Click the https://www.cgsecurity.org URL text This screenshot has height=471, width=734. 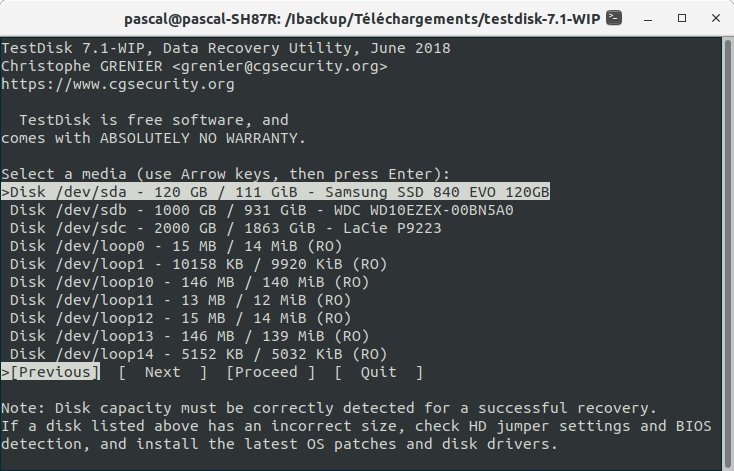pyautogui.click(x=117, y=84)
